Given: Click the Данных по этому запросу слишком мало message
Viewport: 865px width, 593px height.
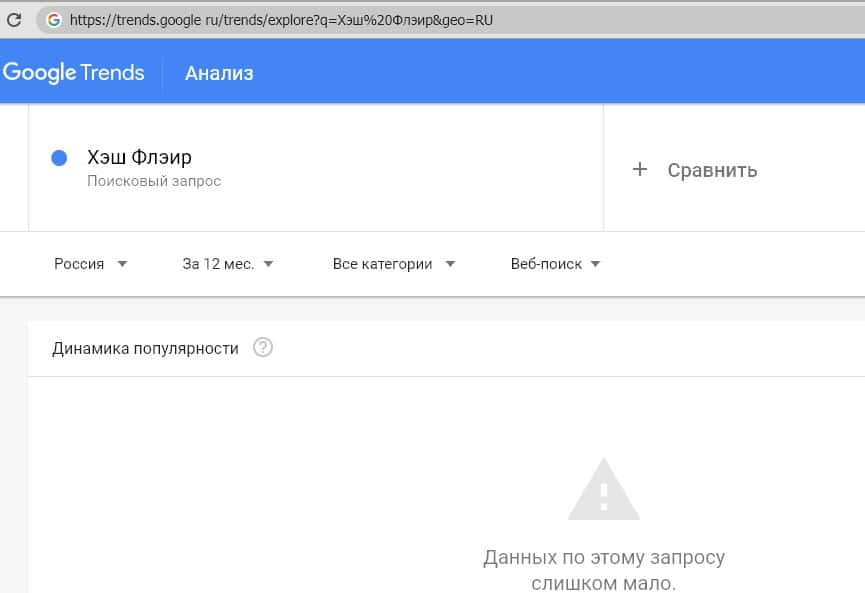Looking at the screenshot, I should tap(603, 569).
